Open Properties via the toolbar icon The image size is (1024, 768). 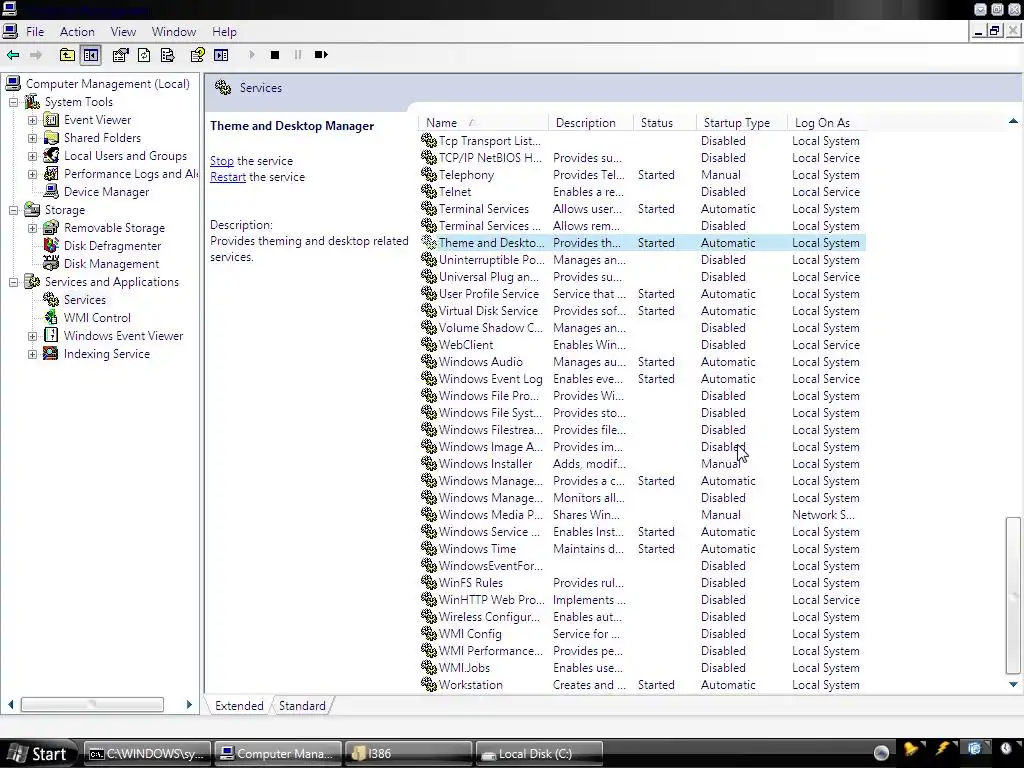tap(120, 56)
